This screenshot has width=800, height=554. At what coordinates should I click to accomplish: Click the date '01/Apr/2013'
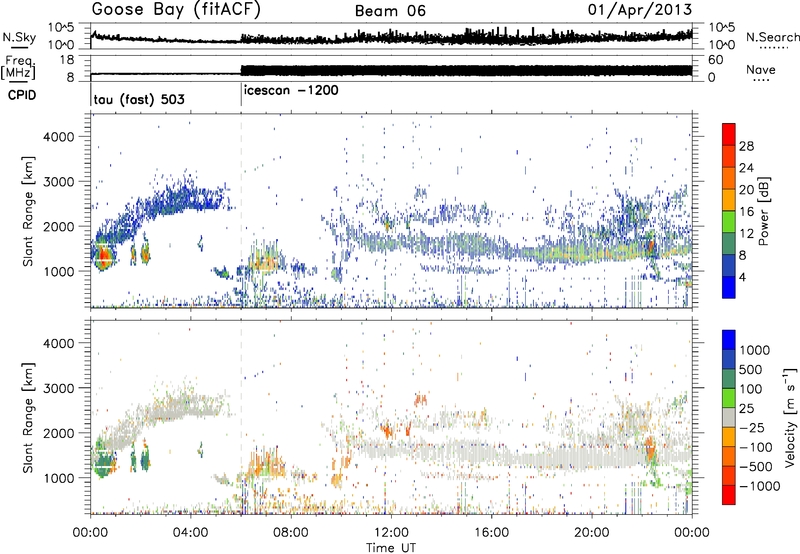point(640,10)
